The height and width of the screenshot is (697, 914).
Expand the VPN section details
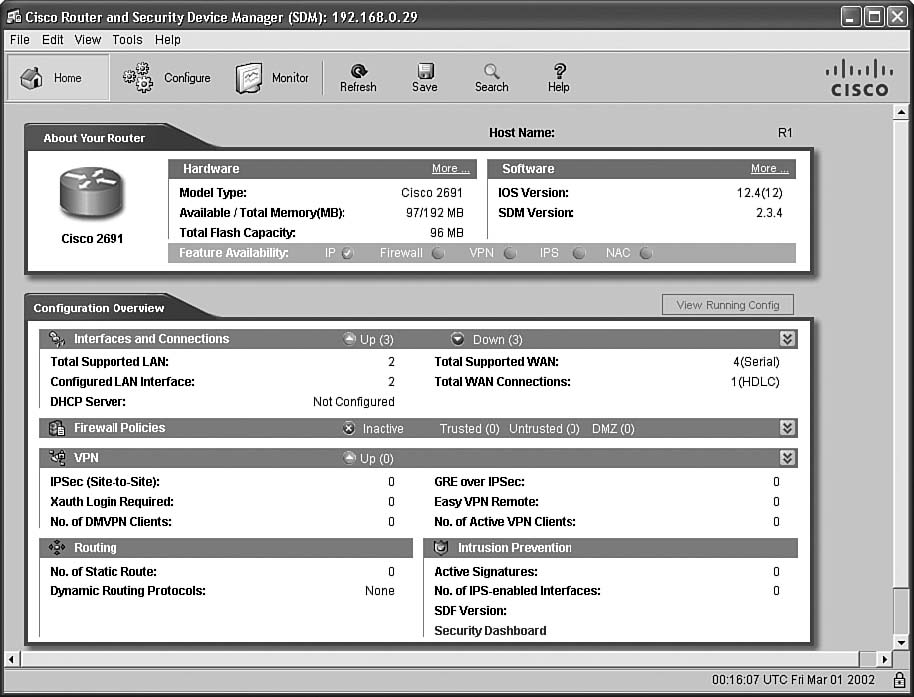click(787, 457)
